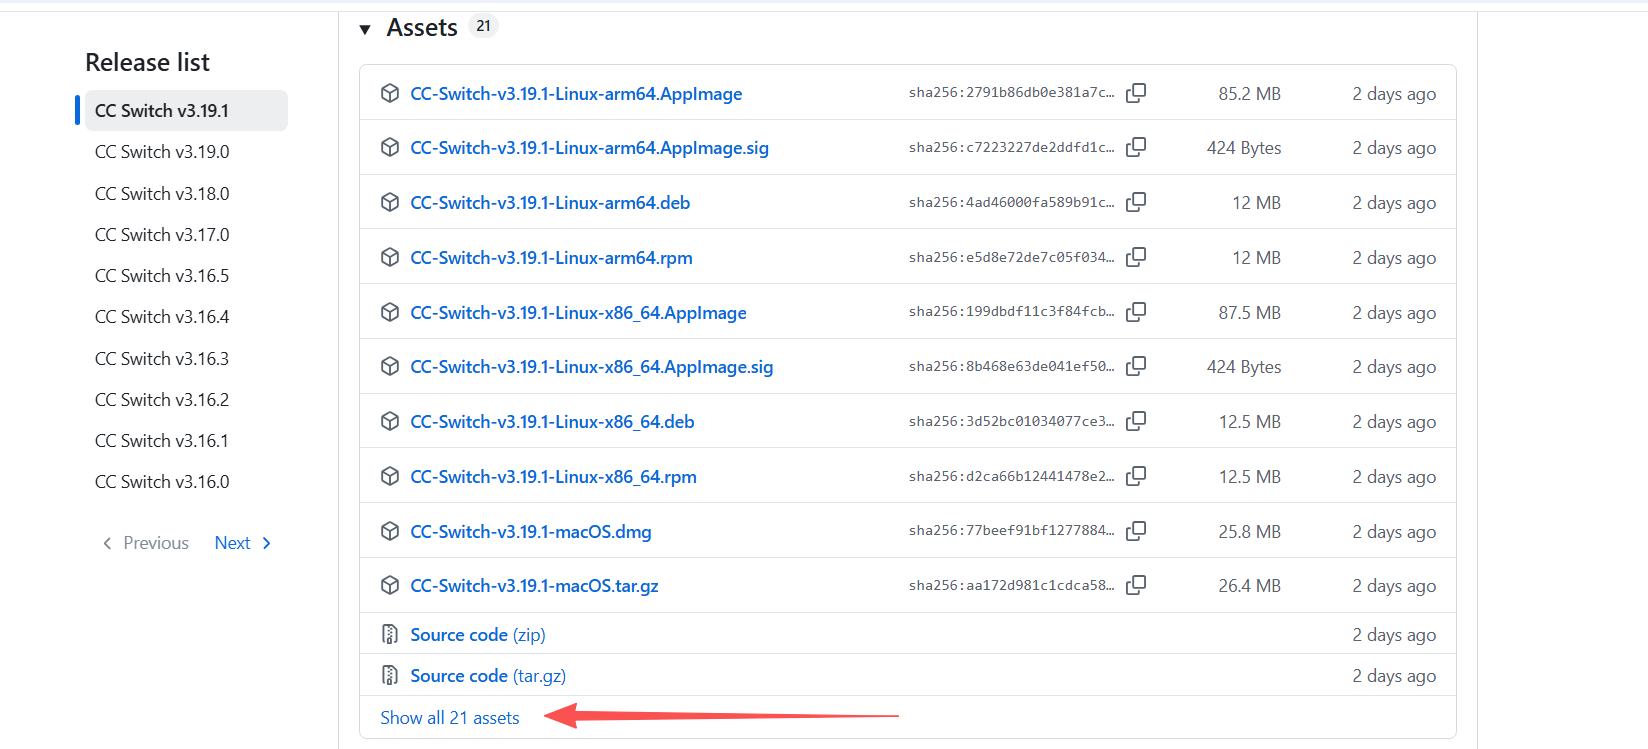Collapse the Assets section triangle
1648x749 pixels.
coord(365,29)
